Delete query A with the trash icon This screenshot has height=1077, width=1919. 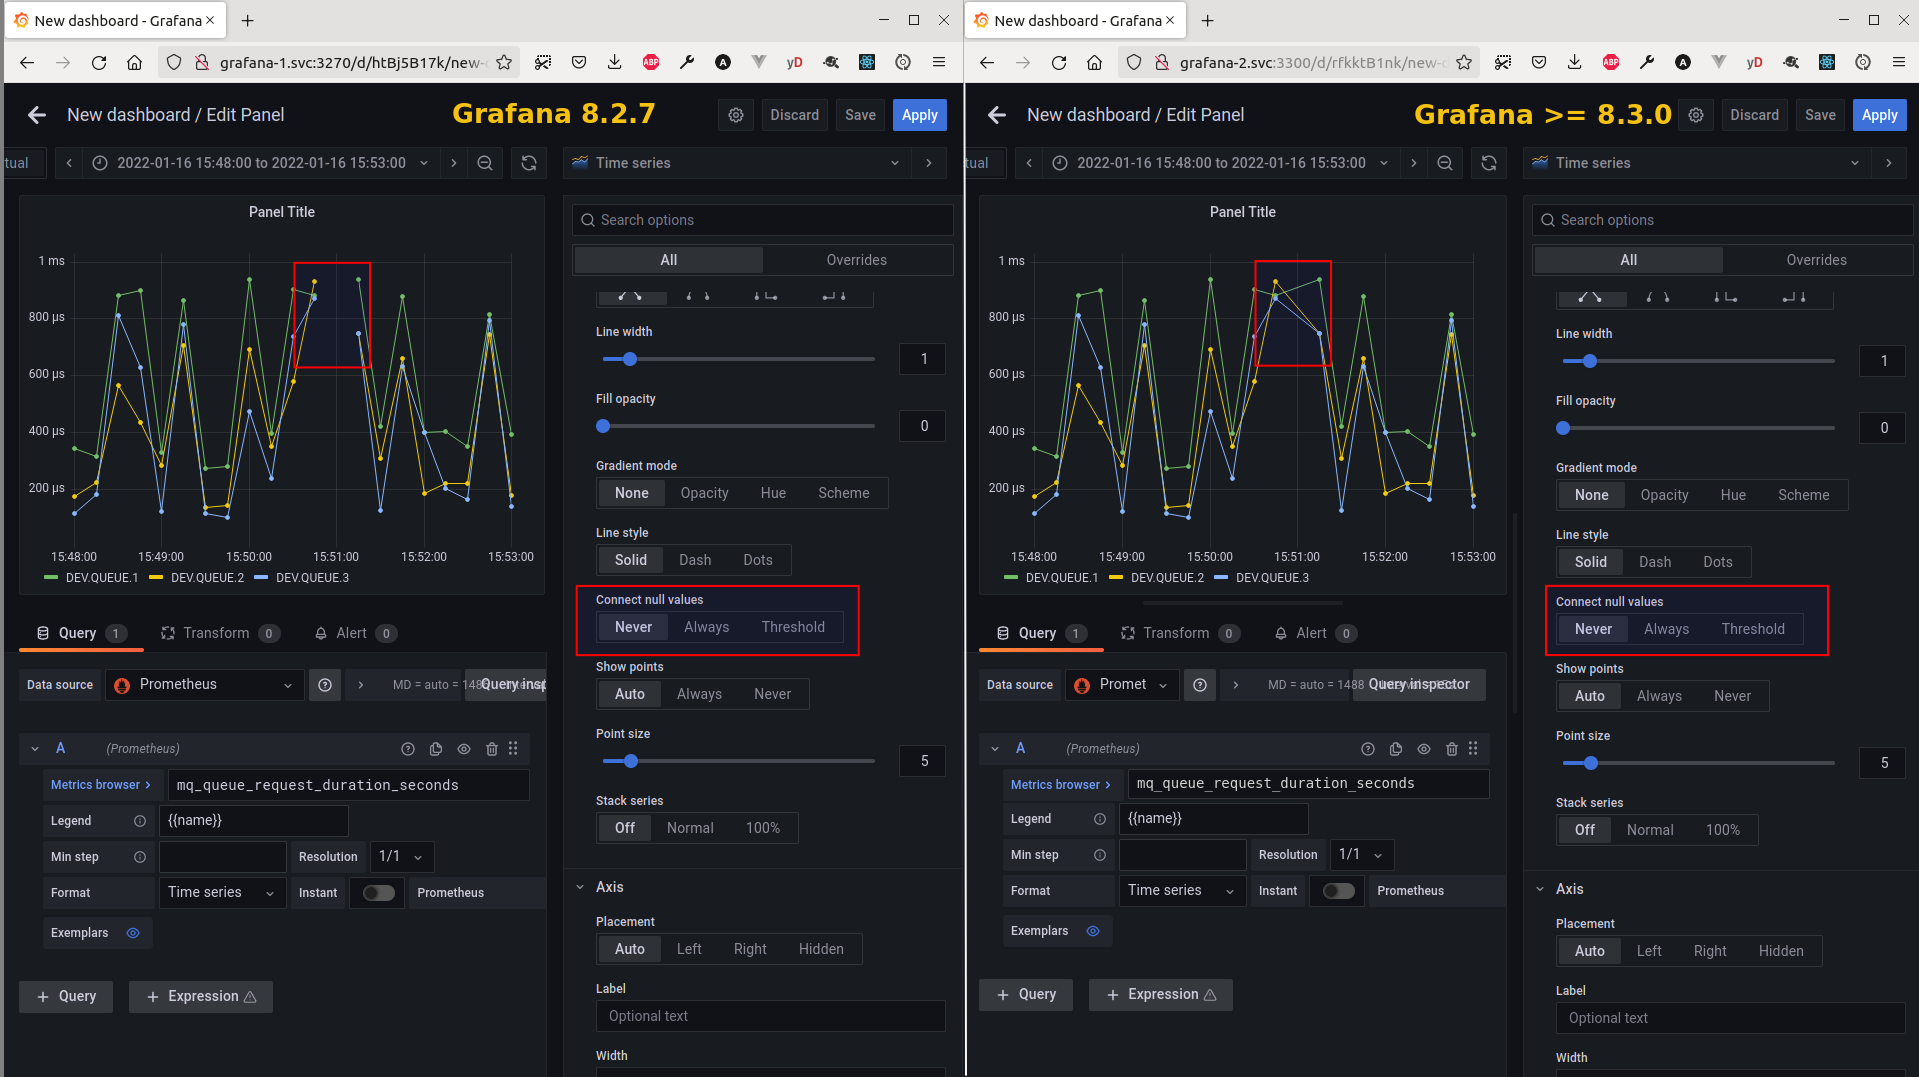tap(491, 748)
